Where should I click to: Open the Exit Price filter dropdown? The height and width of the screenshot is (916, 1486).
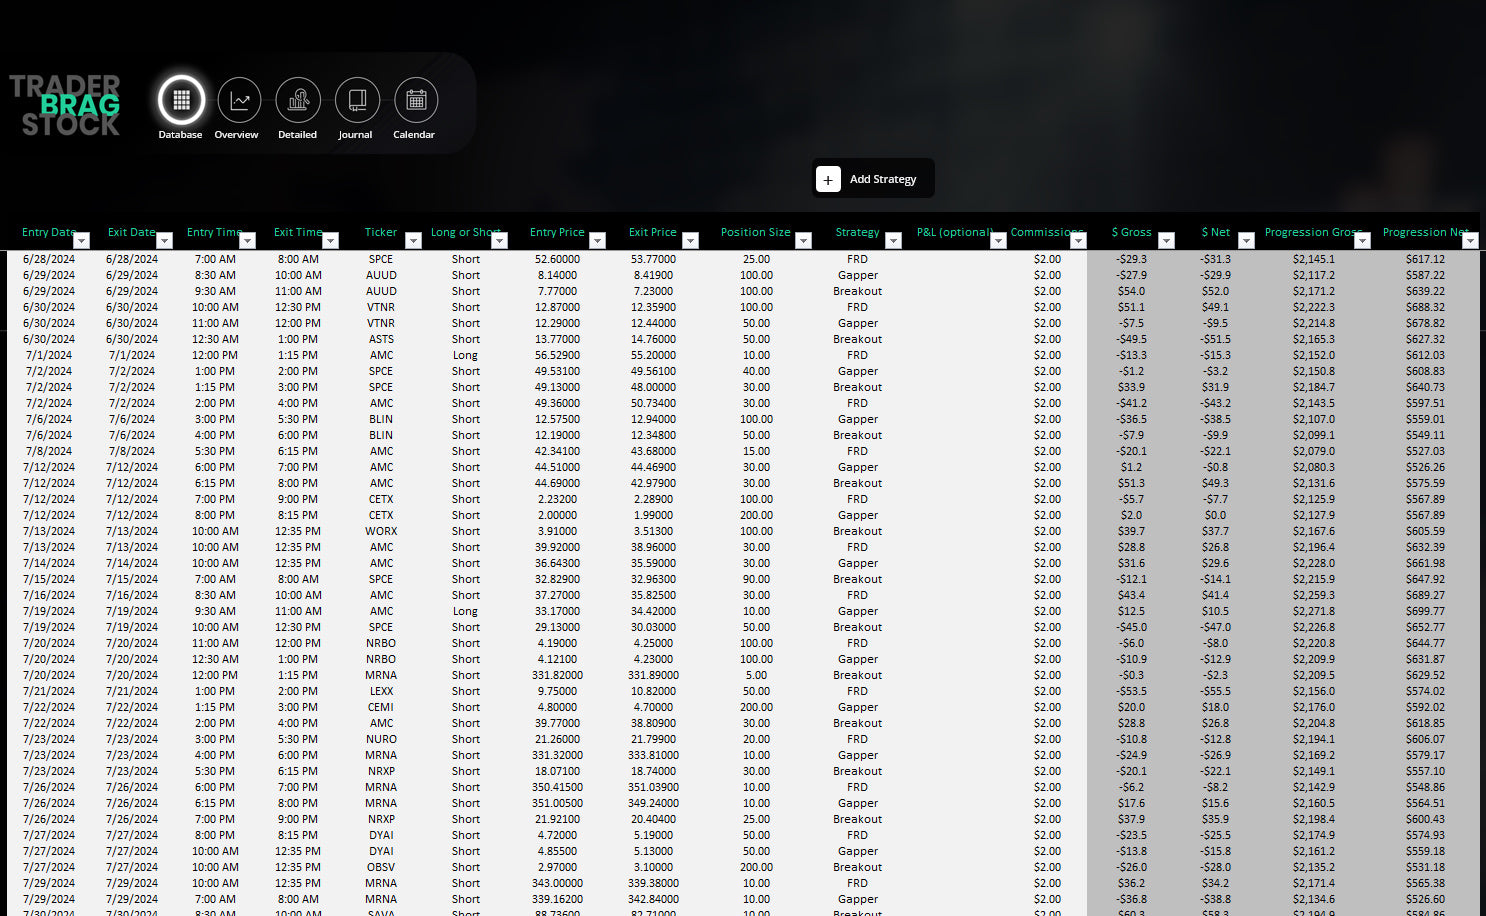click(690, 240)
